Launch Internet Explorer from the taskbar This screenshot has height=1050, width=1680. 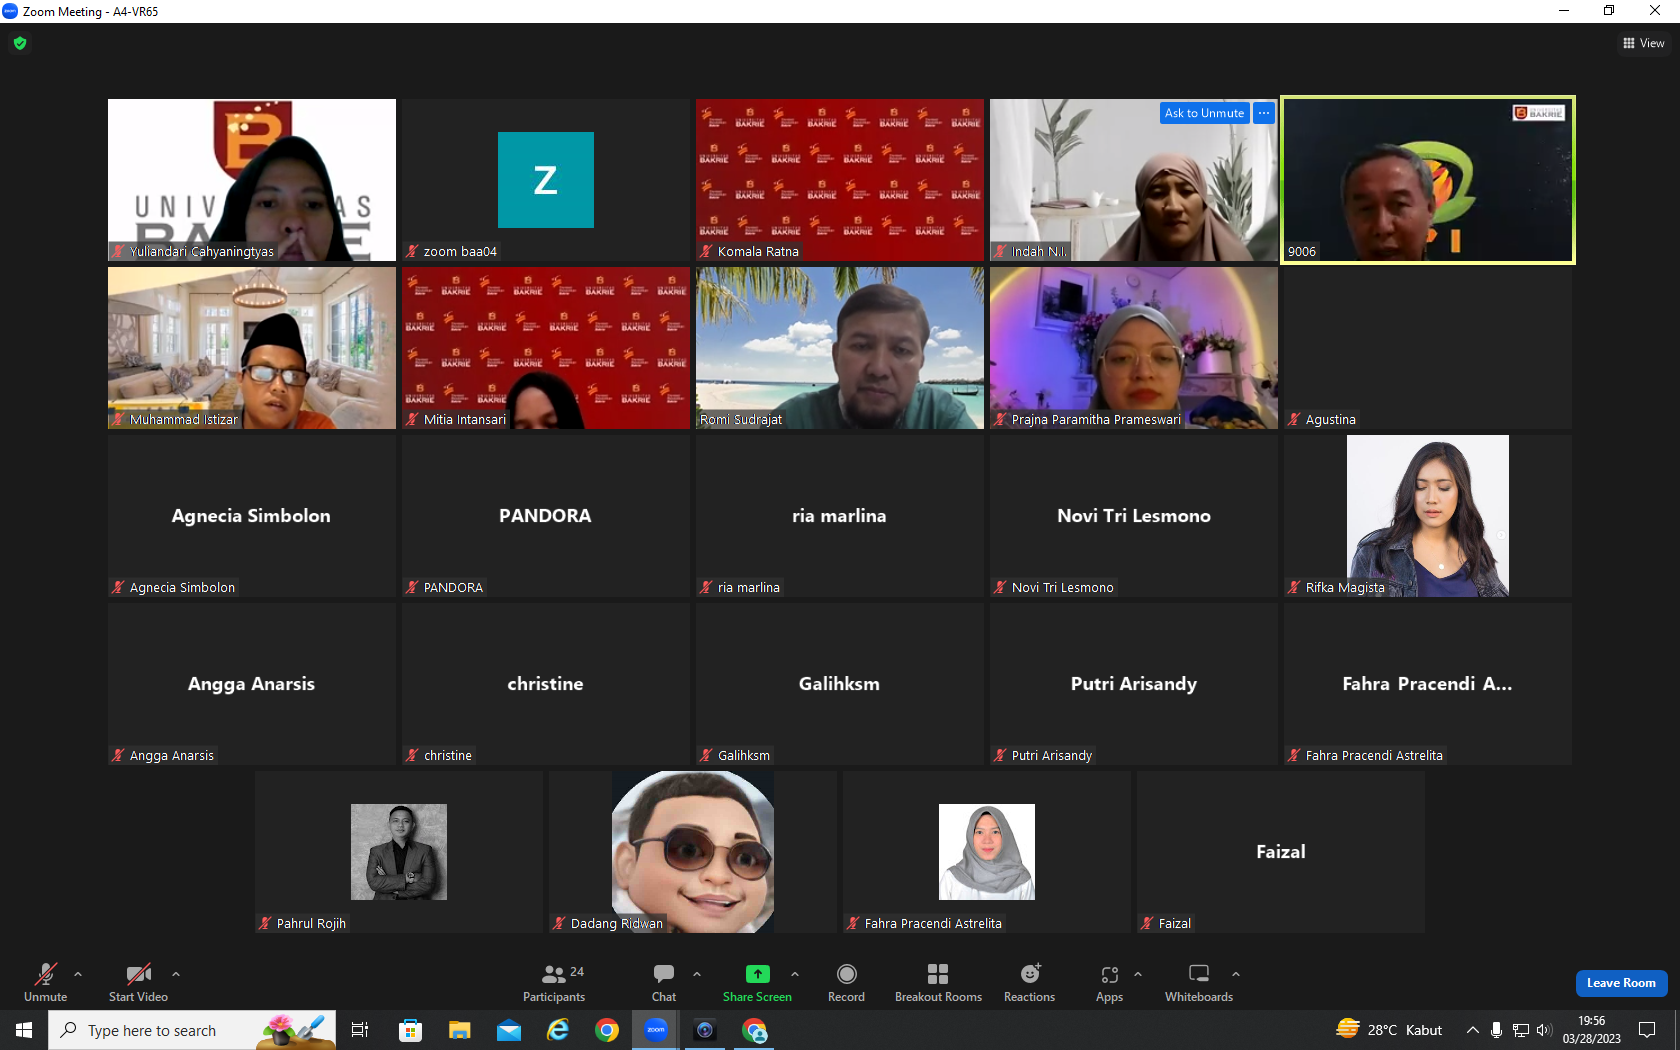(x=558, y=1030)
